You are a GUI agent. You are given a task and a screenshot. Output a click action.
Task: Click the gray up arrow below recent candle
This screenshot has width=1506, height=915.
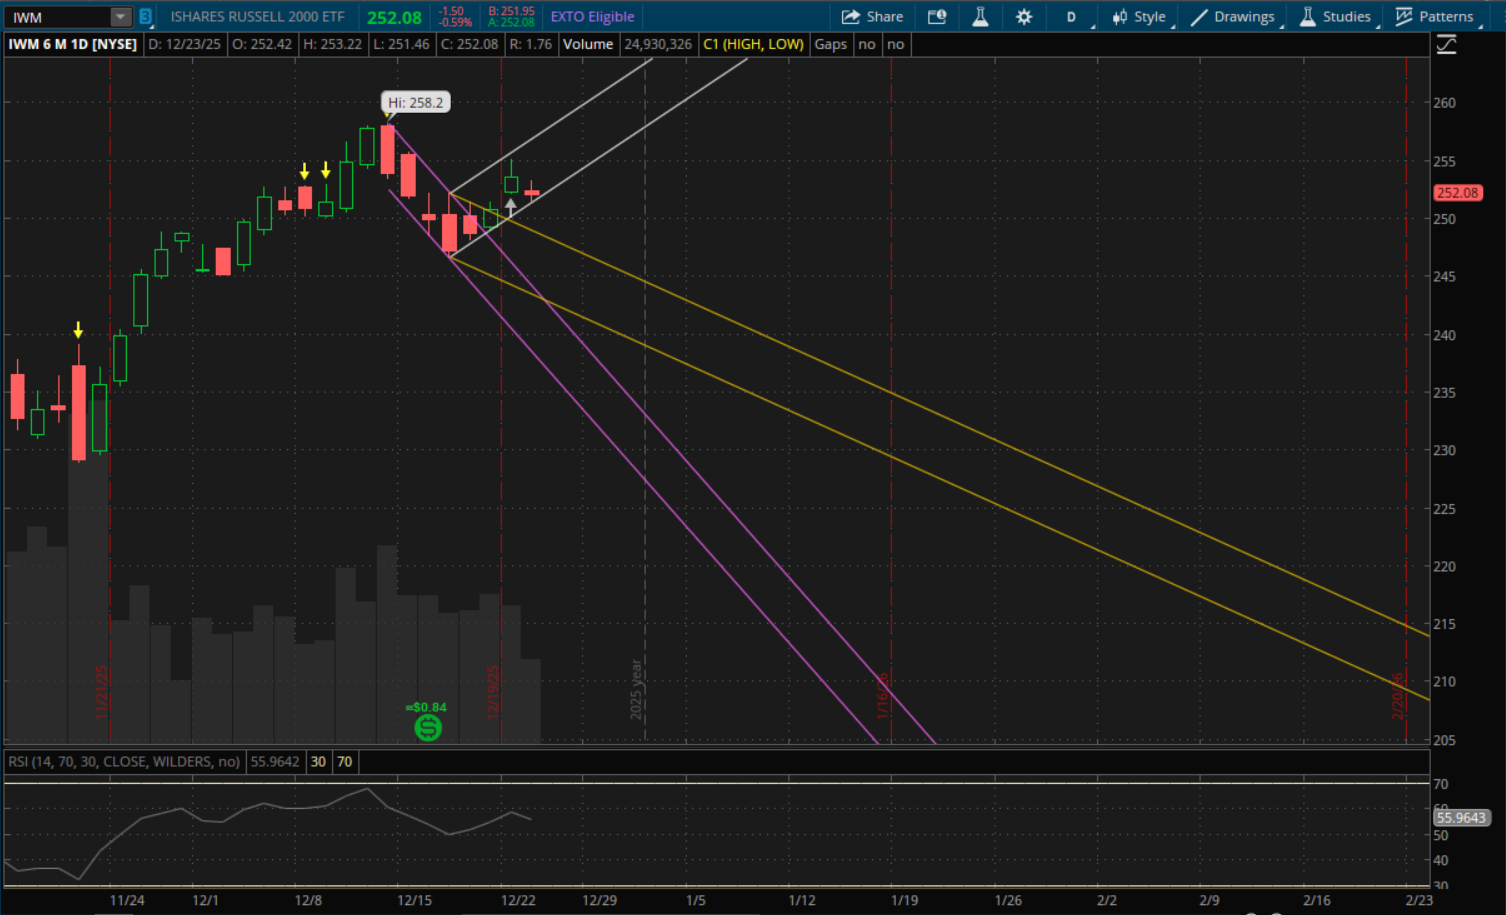[511, 207]
